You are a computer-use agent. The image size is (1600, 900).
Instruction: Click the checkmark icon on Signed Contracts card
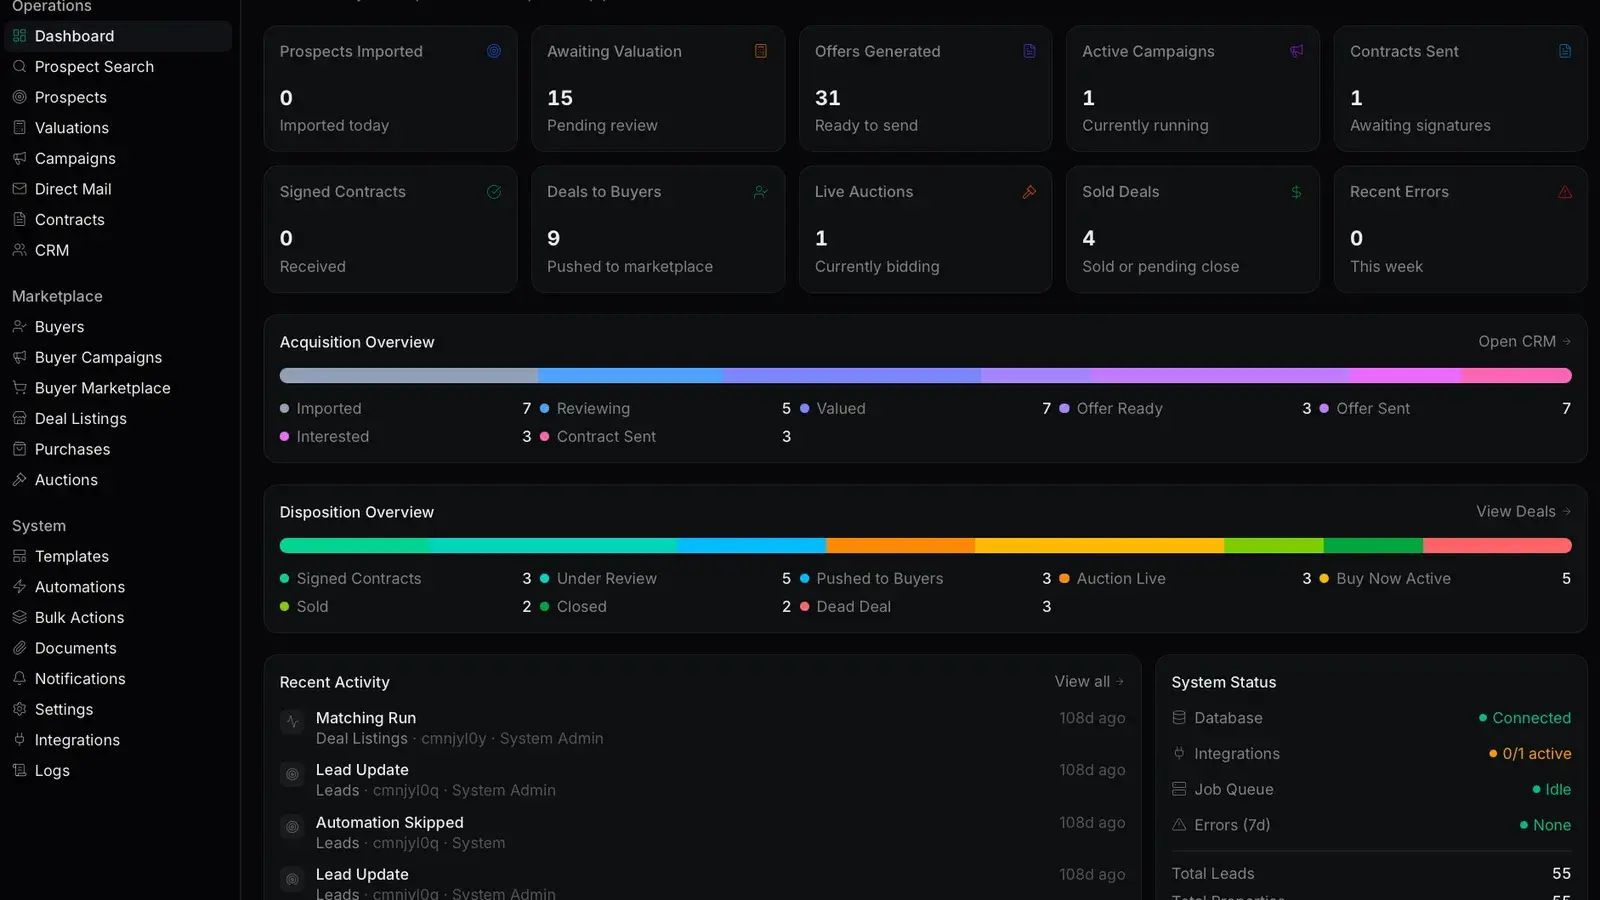(x=494, y=192)
